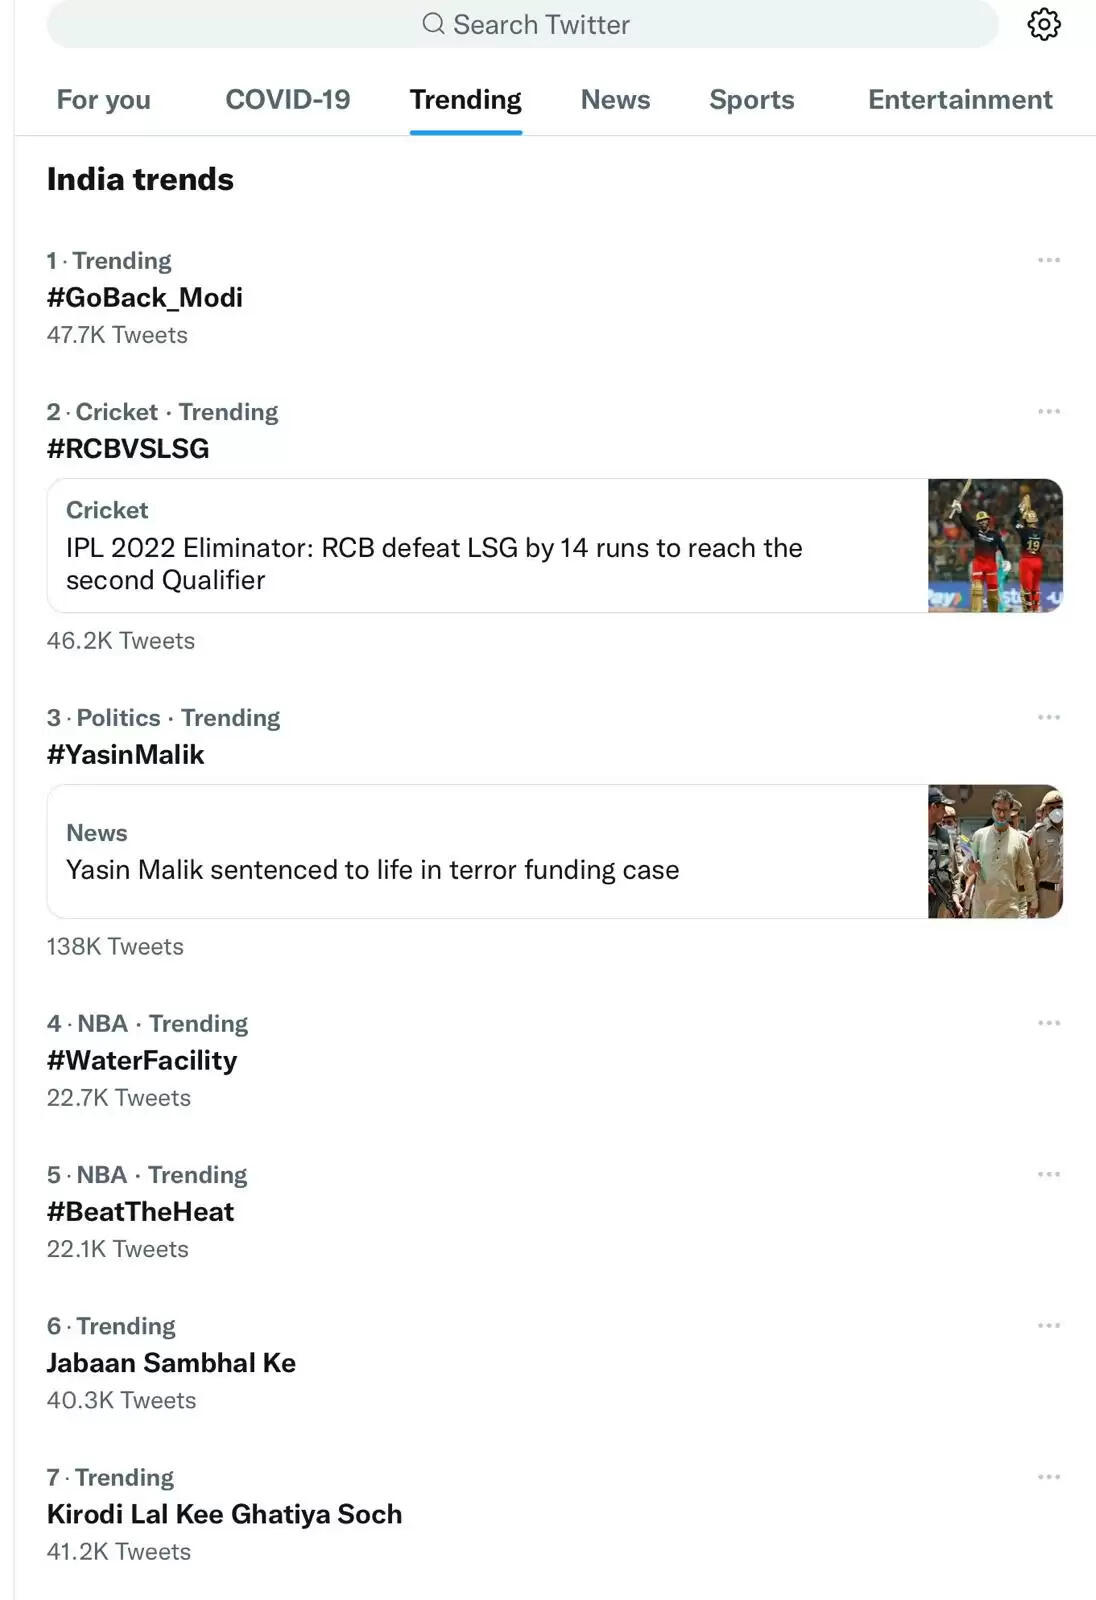Open more options for #BeatTheHeat trend
1096x1600 pixels.
pyautogui.click(x=1049, y=1173)
